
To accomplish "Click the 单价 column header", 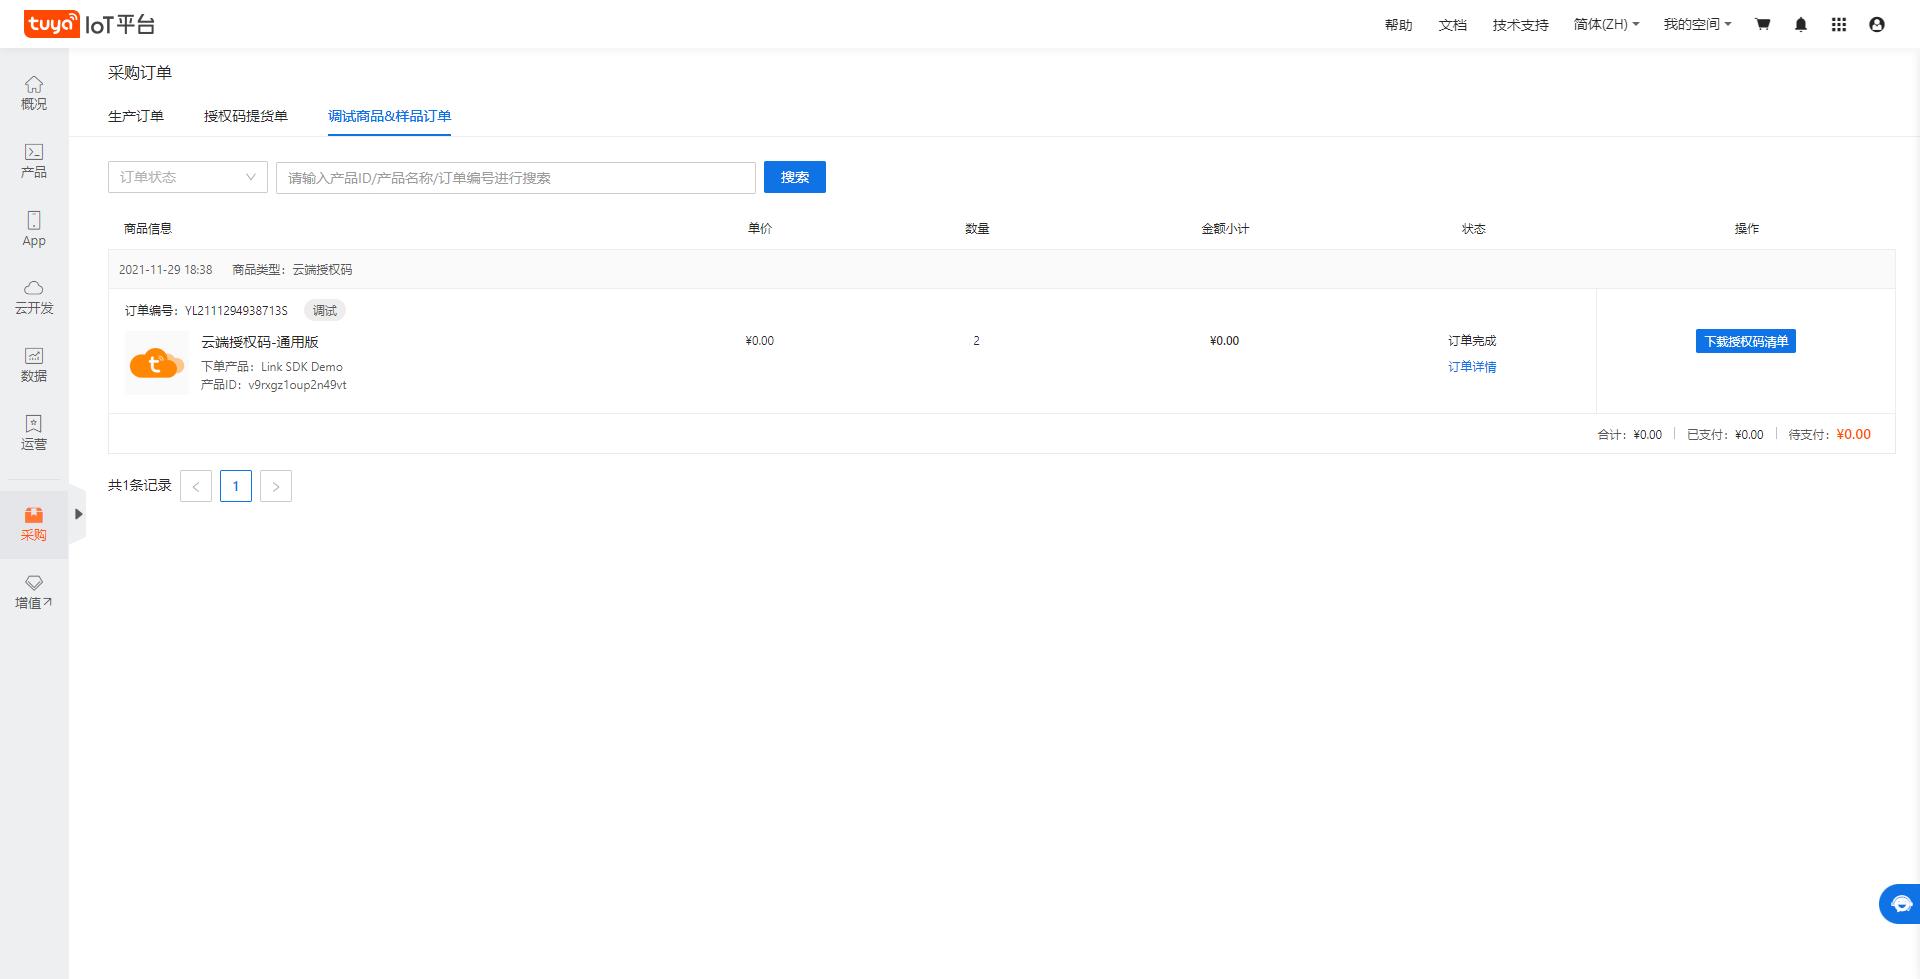I will tap(760, 229).
